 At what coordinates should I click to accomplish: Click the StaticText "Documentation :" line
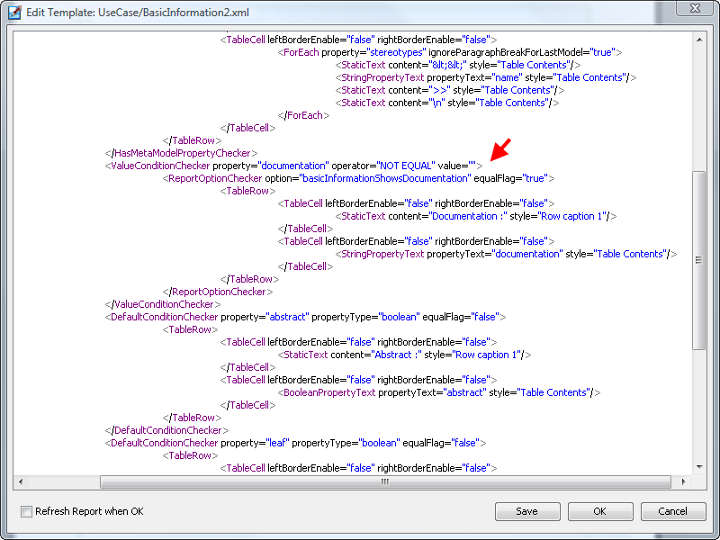[x=476, y=216]
